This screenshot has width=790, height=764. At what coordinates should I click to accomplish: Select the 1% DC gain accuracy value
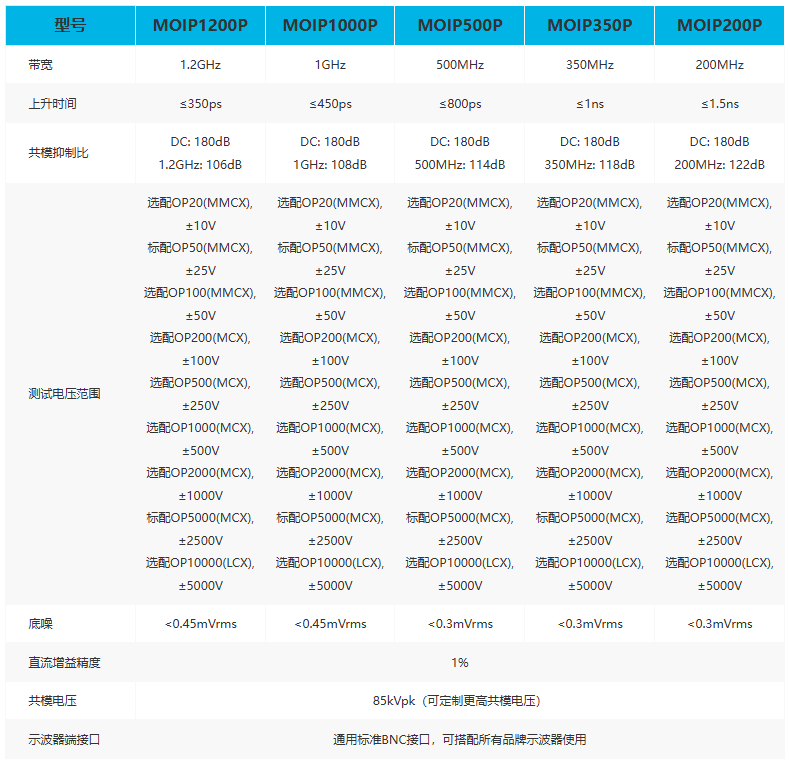[459, 662]
